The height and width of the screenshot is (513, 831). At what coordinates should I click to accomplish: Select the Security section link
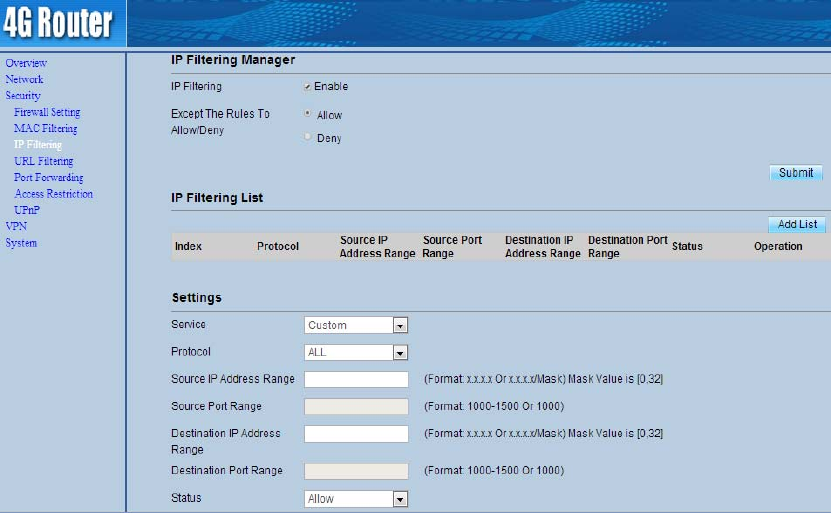23,95
